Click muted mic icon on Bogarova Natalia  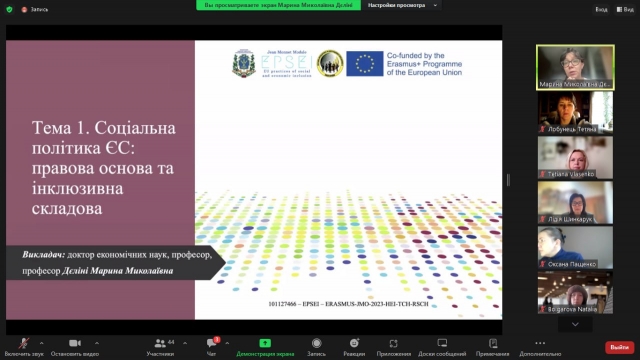tap(542, 309)
